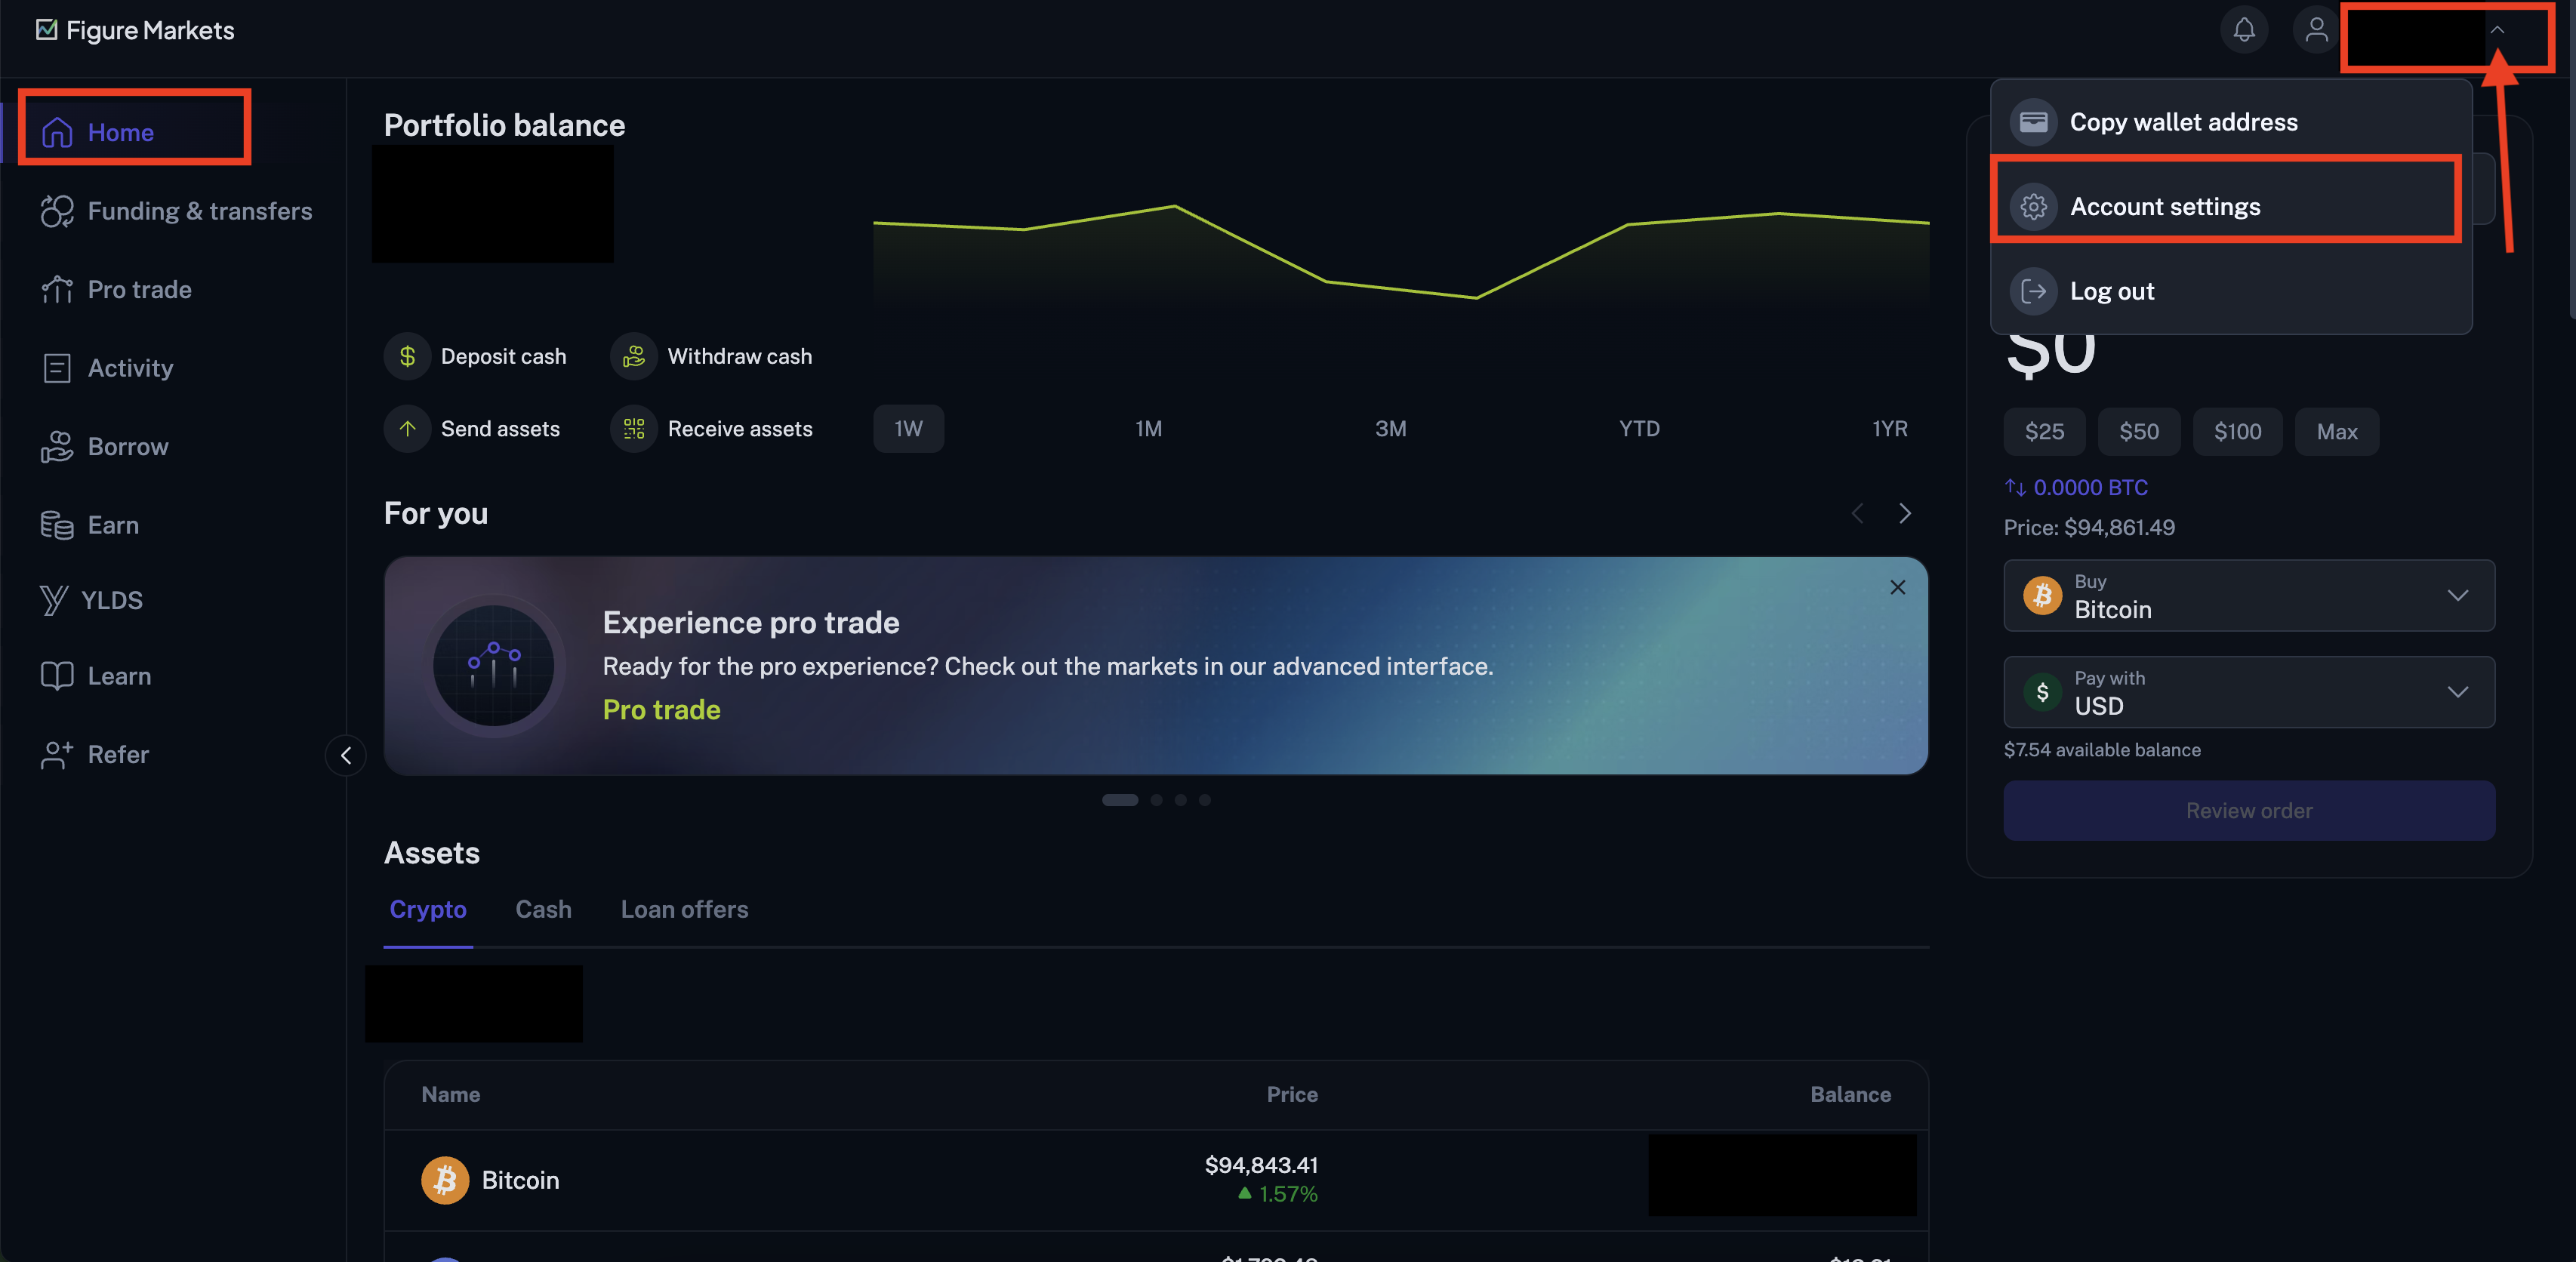Choose the $25 preset amount
The width and height of the screenshot is (2576, 1262).
pyautogui.click(x=2044, y=432)
